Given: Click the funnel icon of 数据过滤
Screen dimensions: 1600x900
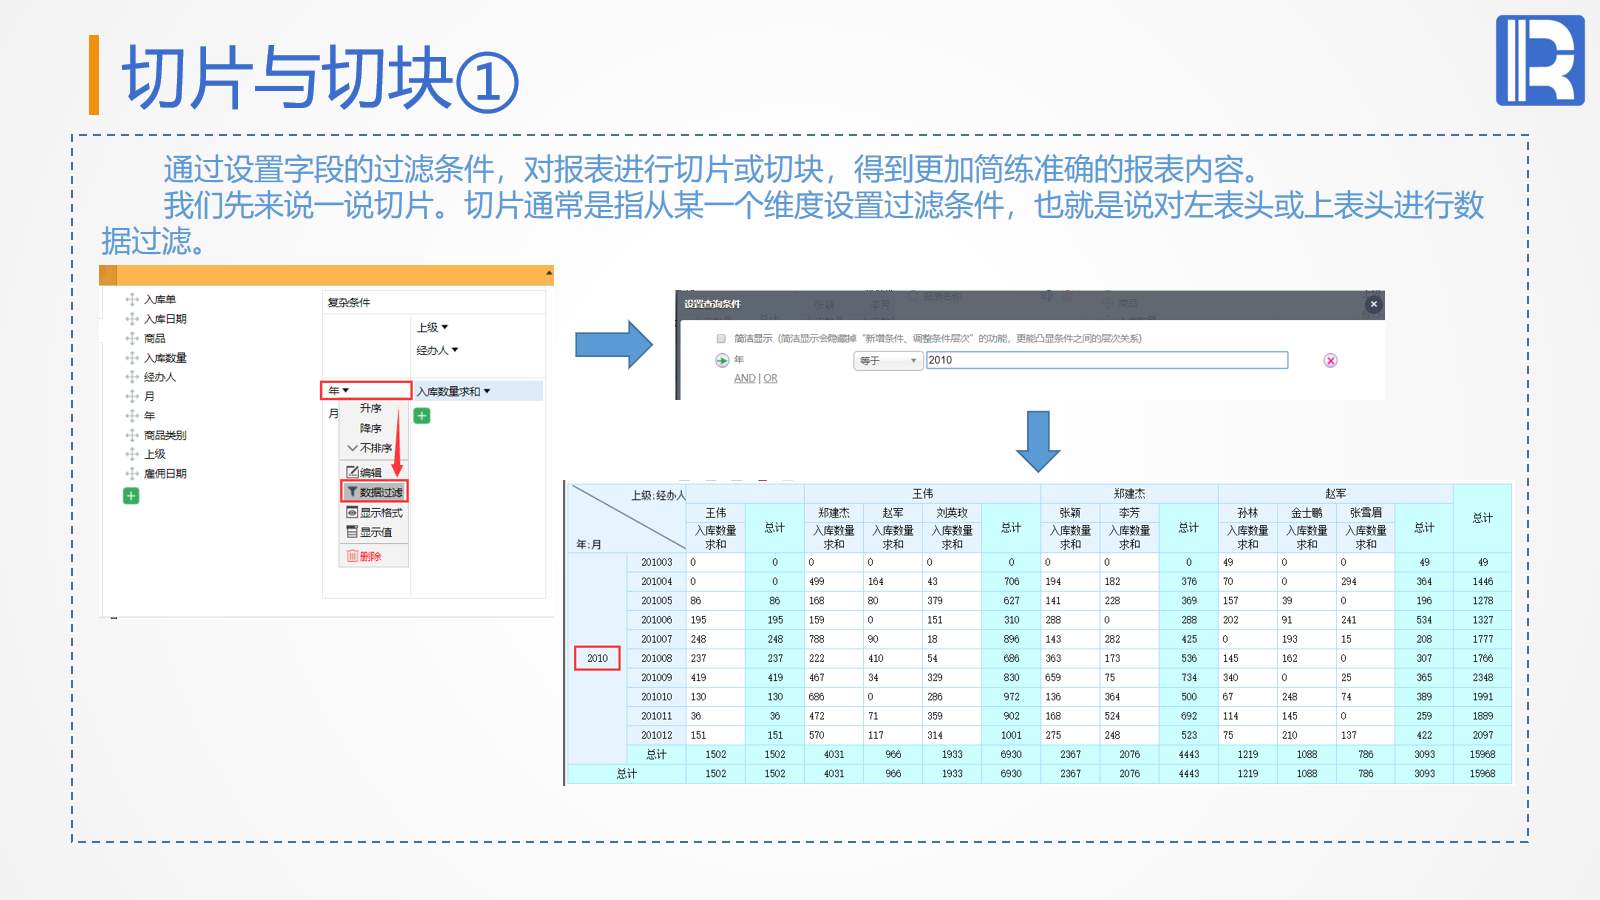Looking at the screenshot, I should tap(352, 492).
